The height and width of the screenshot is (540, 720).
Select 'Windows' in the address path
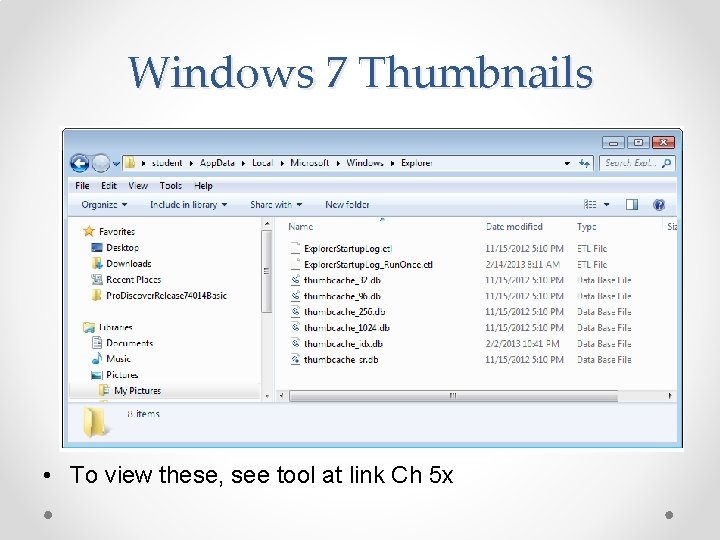365,163
